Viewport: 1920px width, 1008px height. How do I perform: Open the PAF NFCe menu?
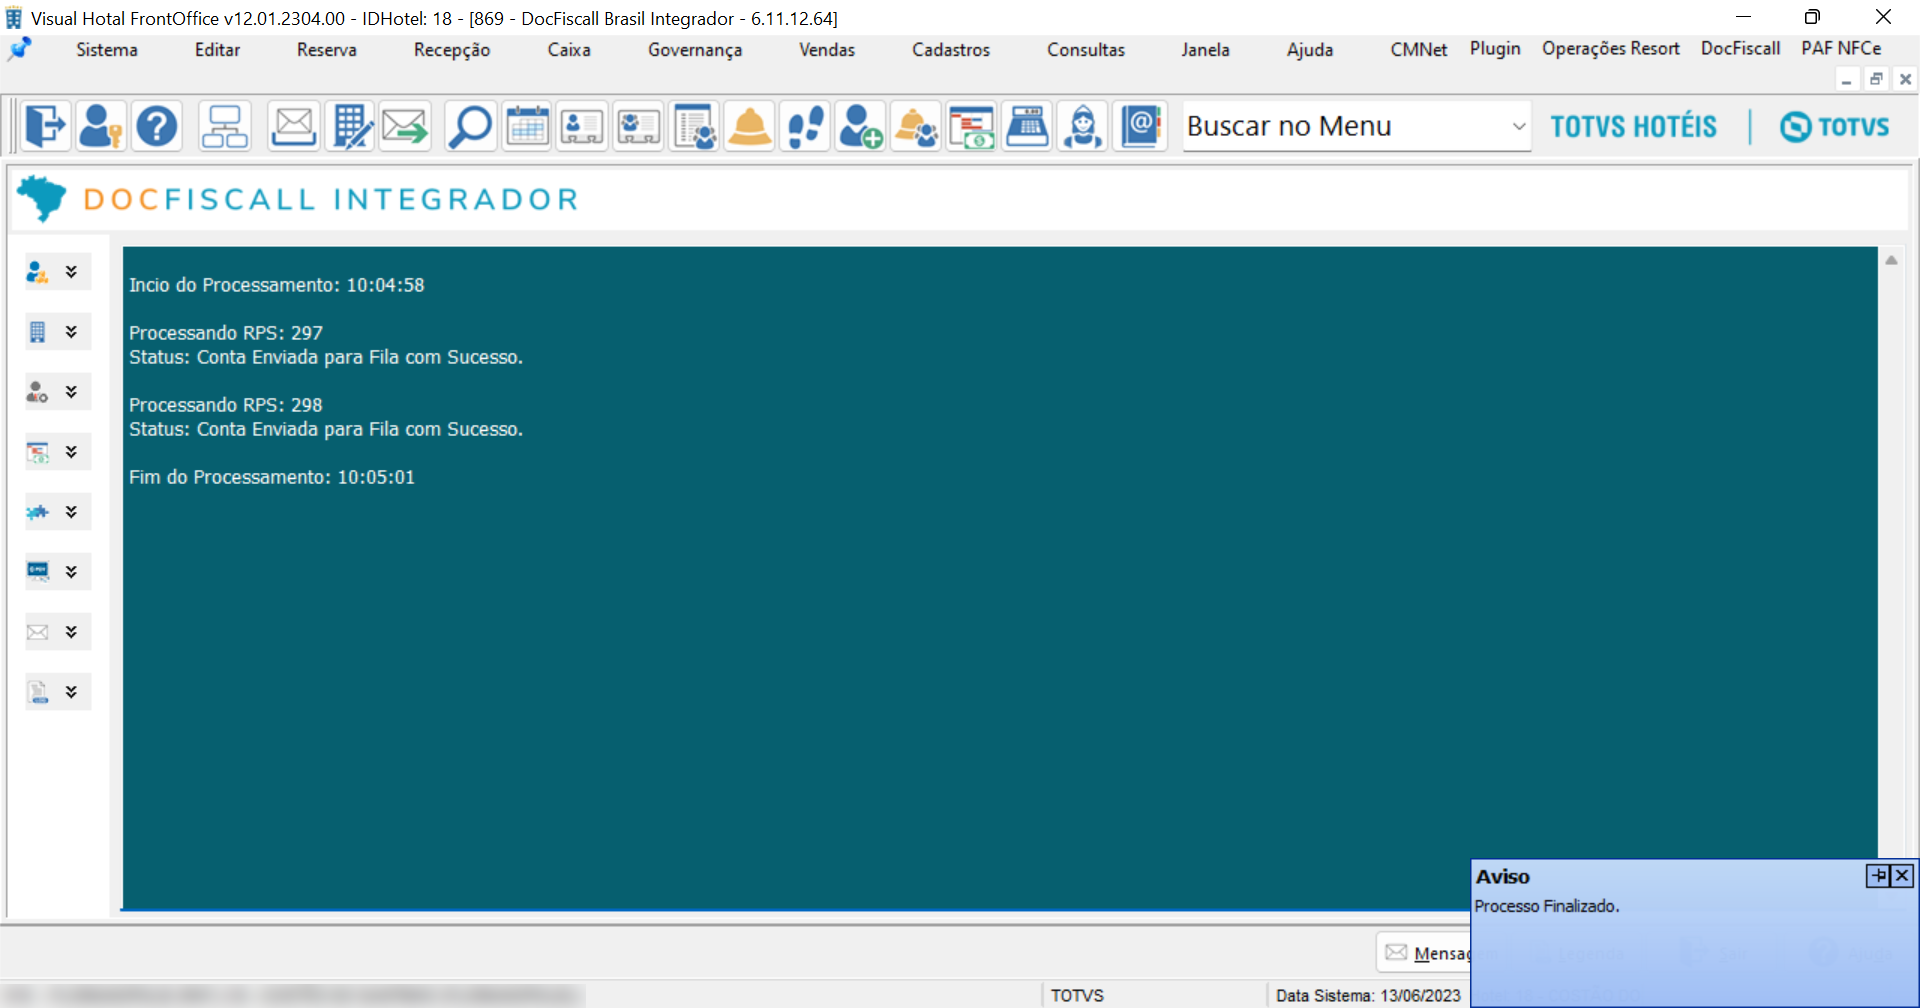coord(1841,49)
